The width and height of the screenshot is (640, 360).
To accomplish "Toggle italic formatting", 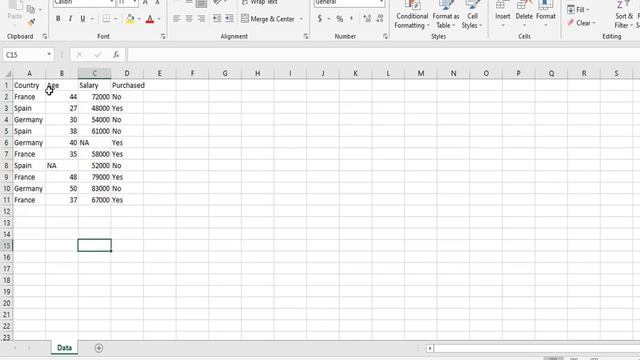I will coord(70,19).
